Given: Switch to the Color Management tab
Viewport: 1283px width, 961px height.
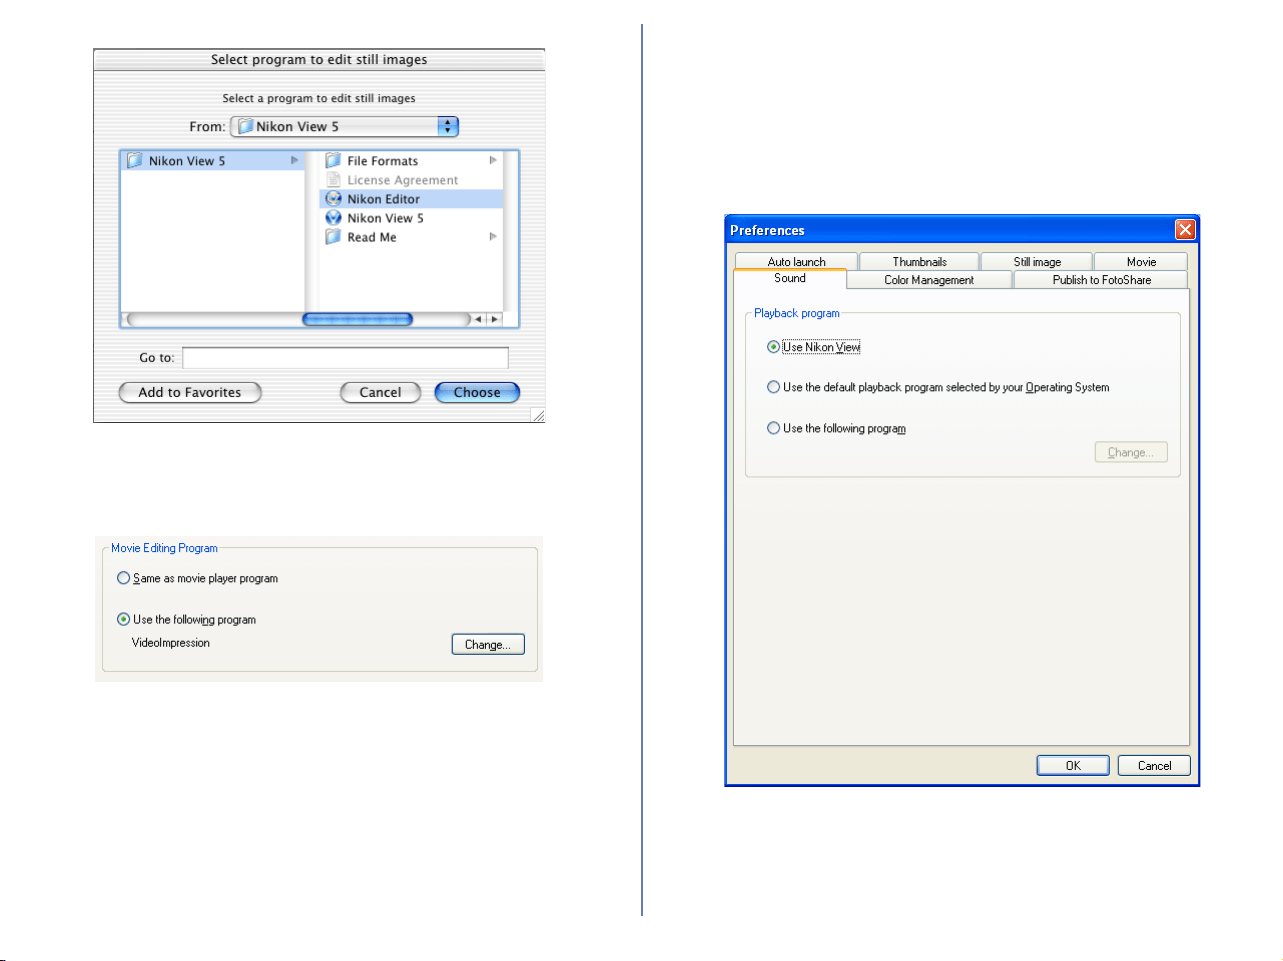Looking at the screenshot, I should (x=929, y=280).
